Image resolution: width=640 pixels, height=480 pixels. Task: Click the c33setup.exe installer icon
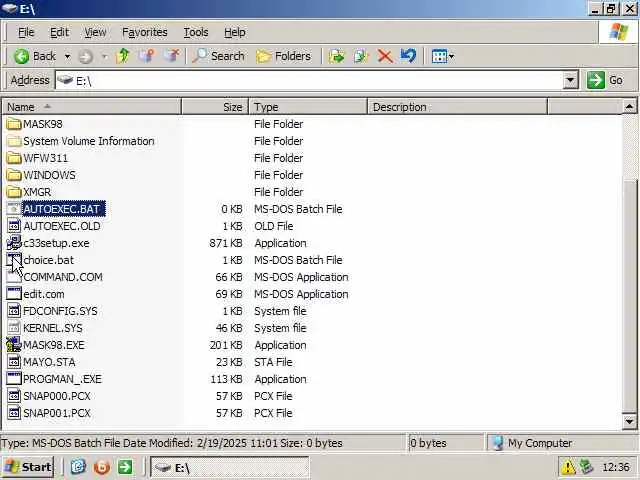[x=14, y=243]
